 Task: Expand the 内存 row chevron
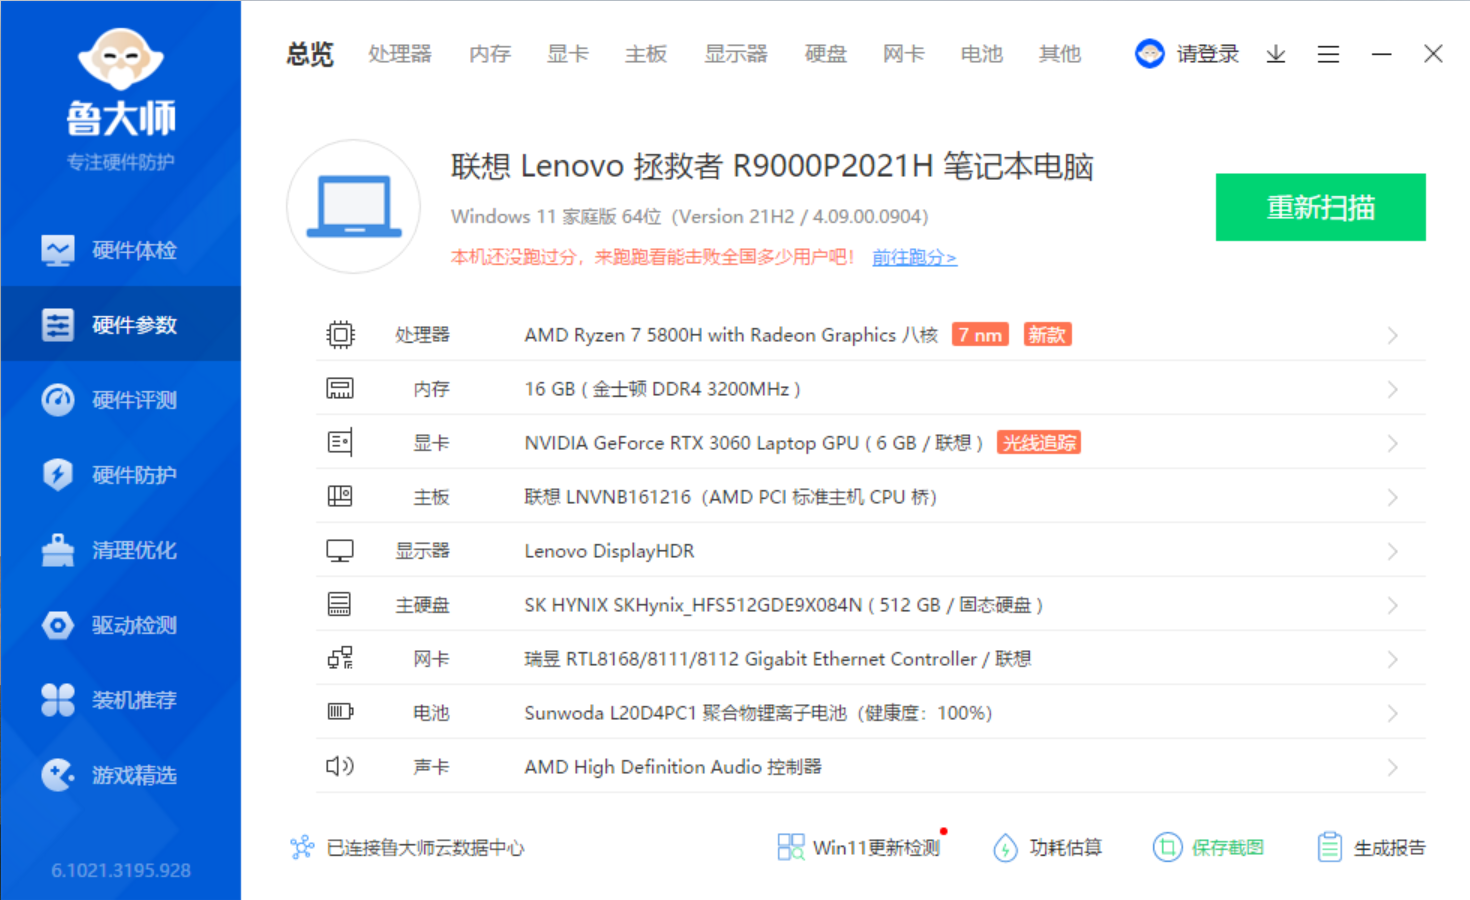coord(1392,389)
